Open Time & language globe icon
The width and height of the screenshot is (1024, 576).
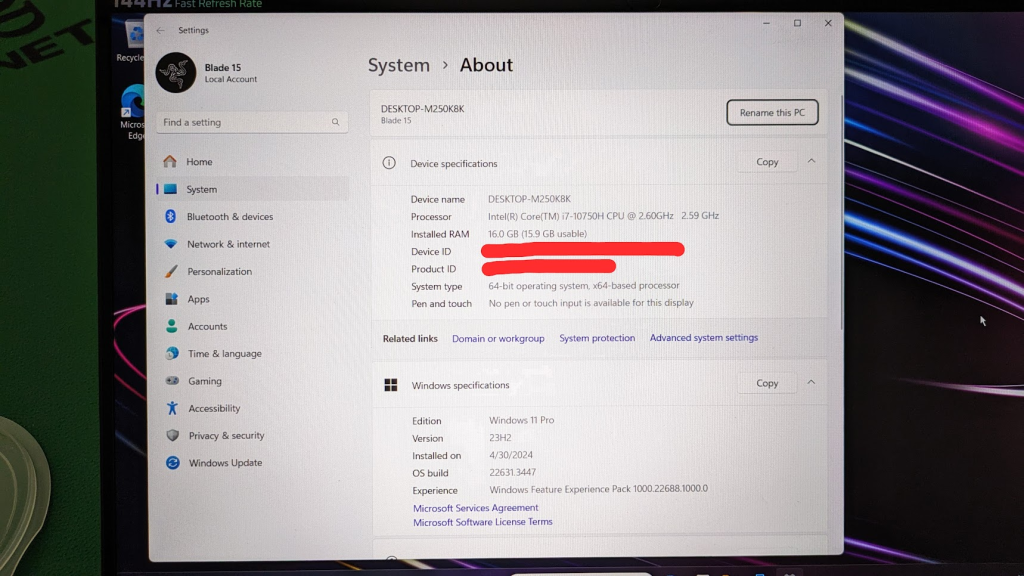pyautogui.click(x=172, y=353)
